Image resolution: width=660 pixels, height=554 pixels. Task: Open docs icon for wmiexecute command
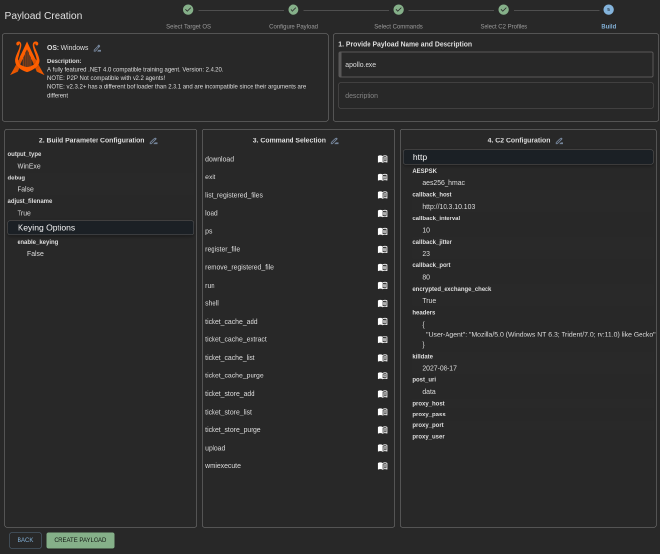382,466
